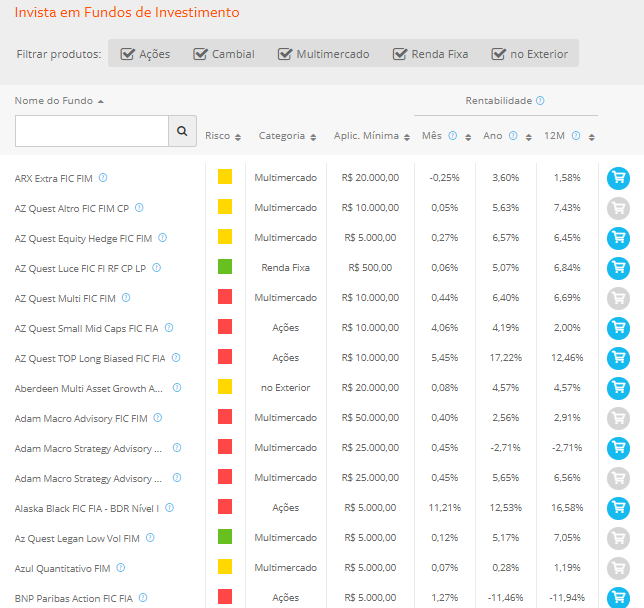Image resolution: width=644 pixels, height=608 pixels.
Task: Click the search magnifier button
Action: [x=182, y=131]
